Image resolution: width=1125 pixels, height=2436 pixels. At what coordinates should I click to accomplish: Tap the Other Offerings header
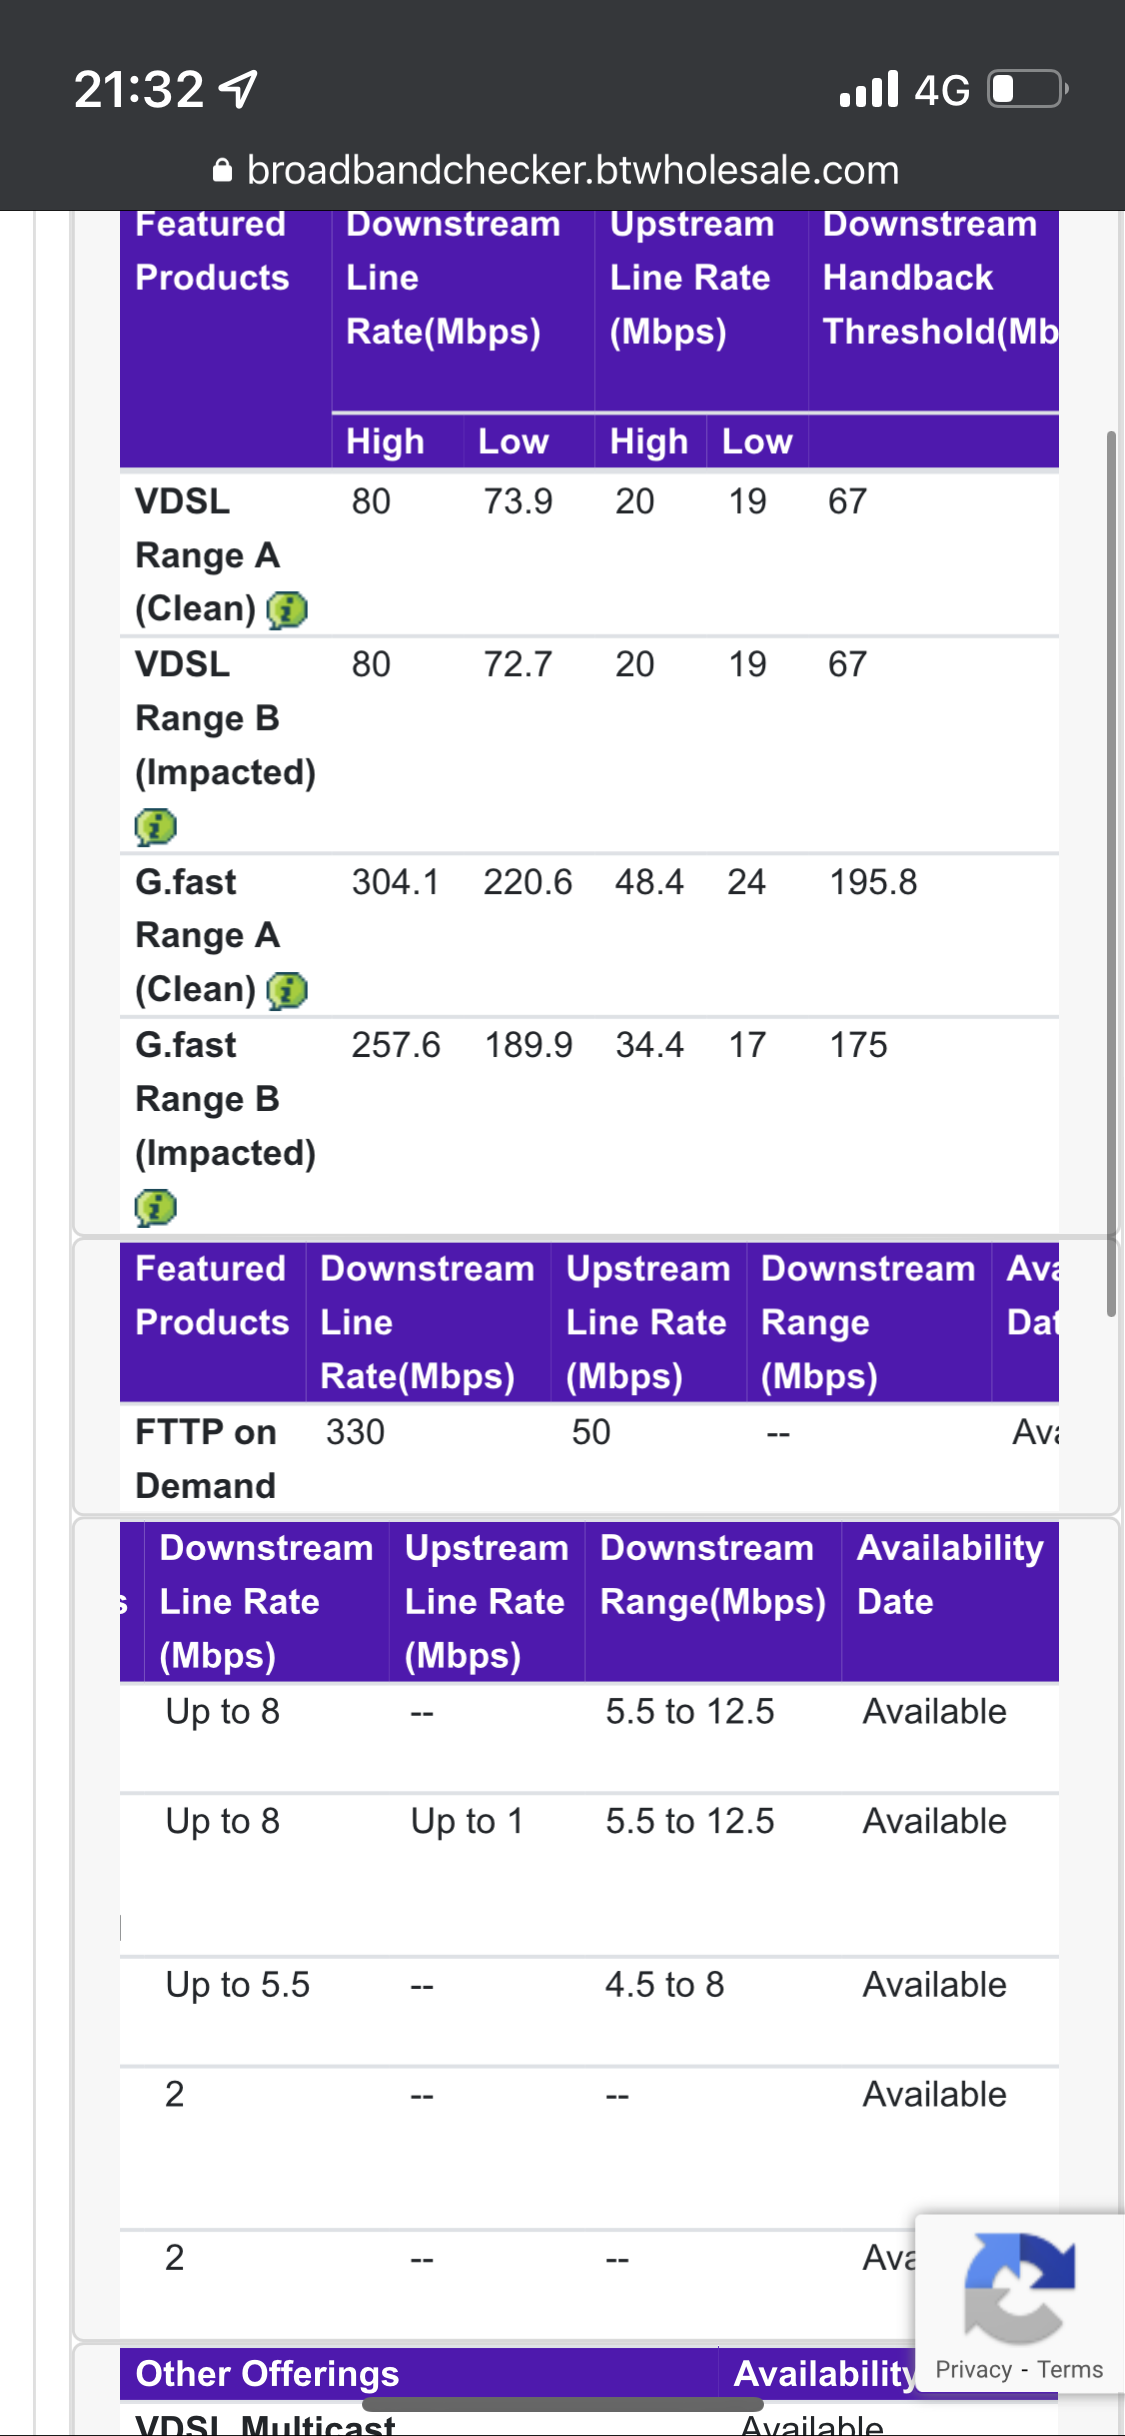pyautogui.click(x=267, y=2373)
